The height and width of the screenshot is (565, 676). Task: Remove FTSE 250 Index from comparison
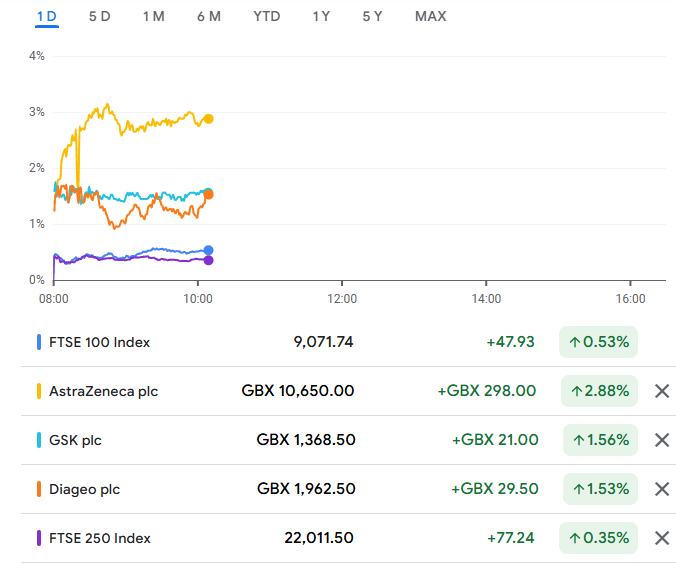(x=662, y=538)
